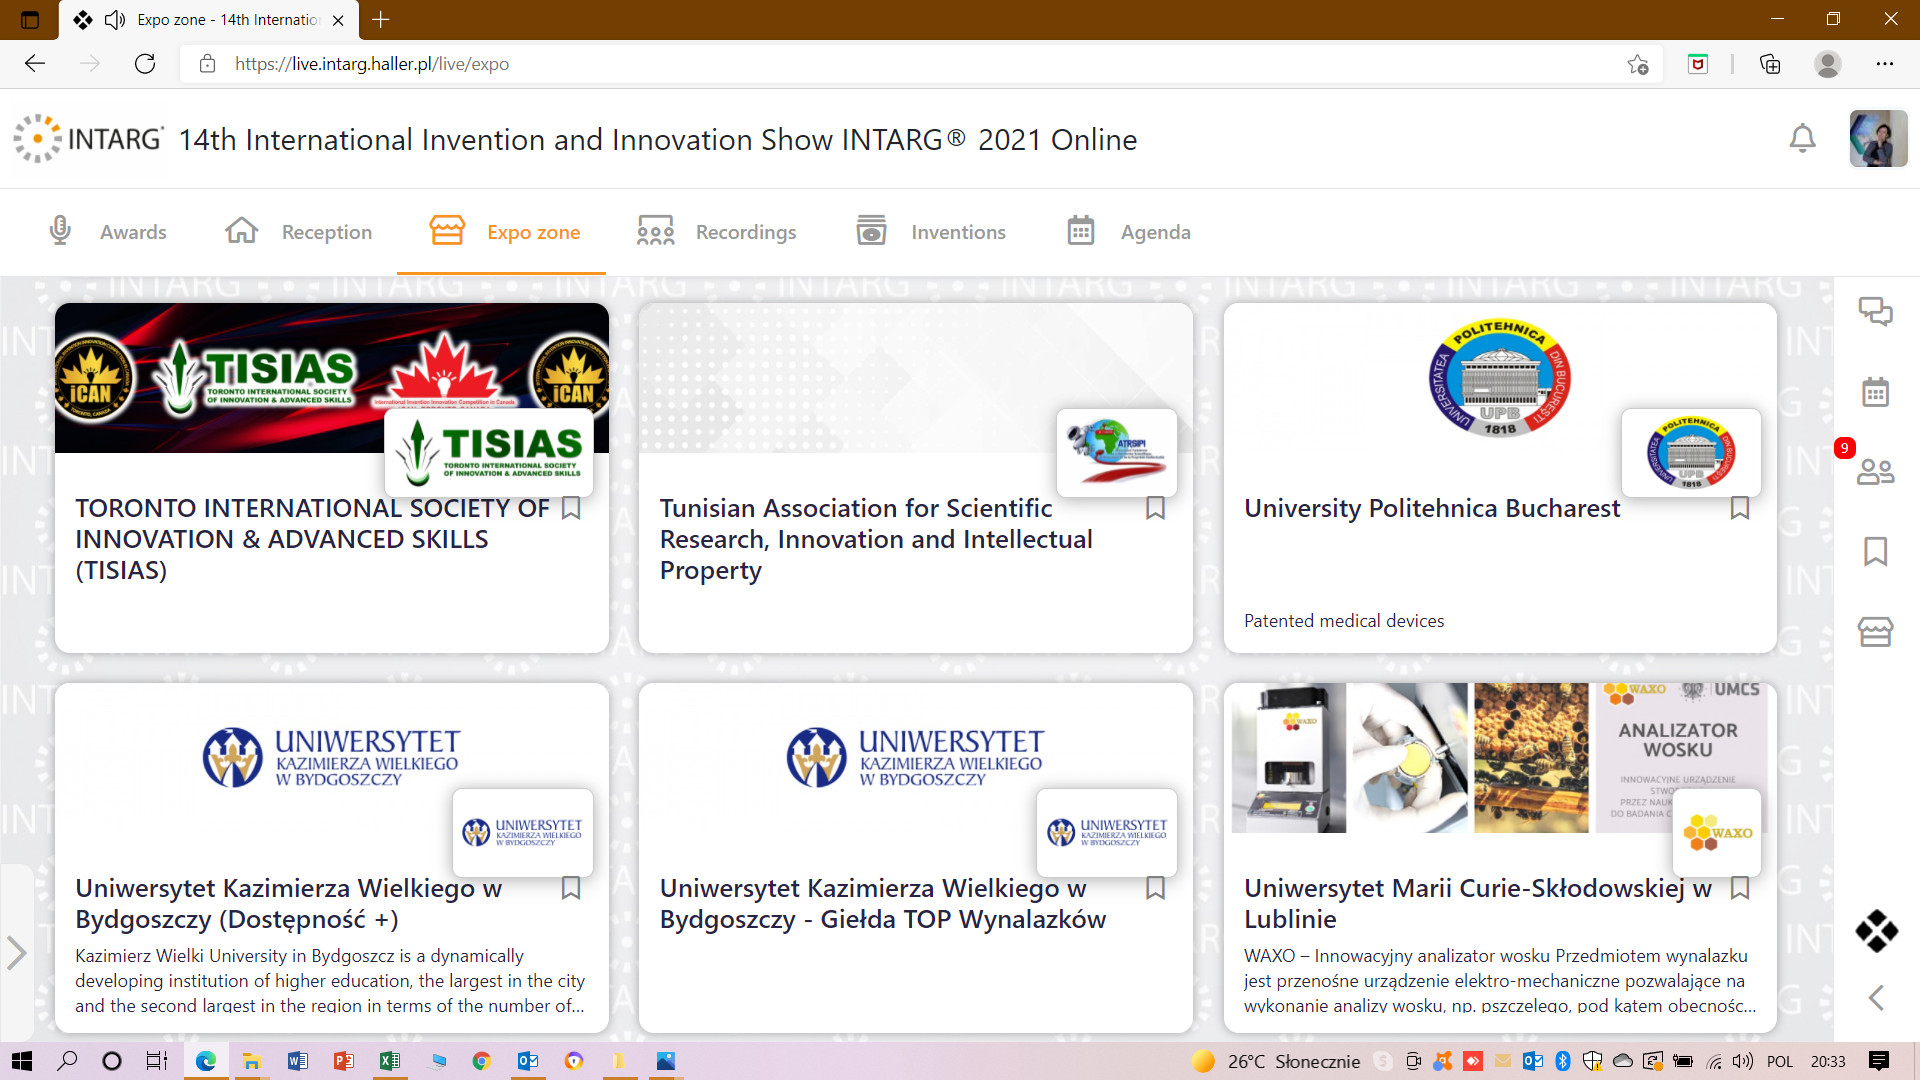Select the Expo zone tab

click(503, 232)
